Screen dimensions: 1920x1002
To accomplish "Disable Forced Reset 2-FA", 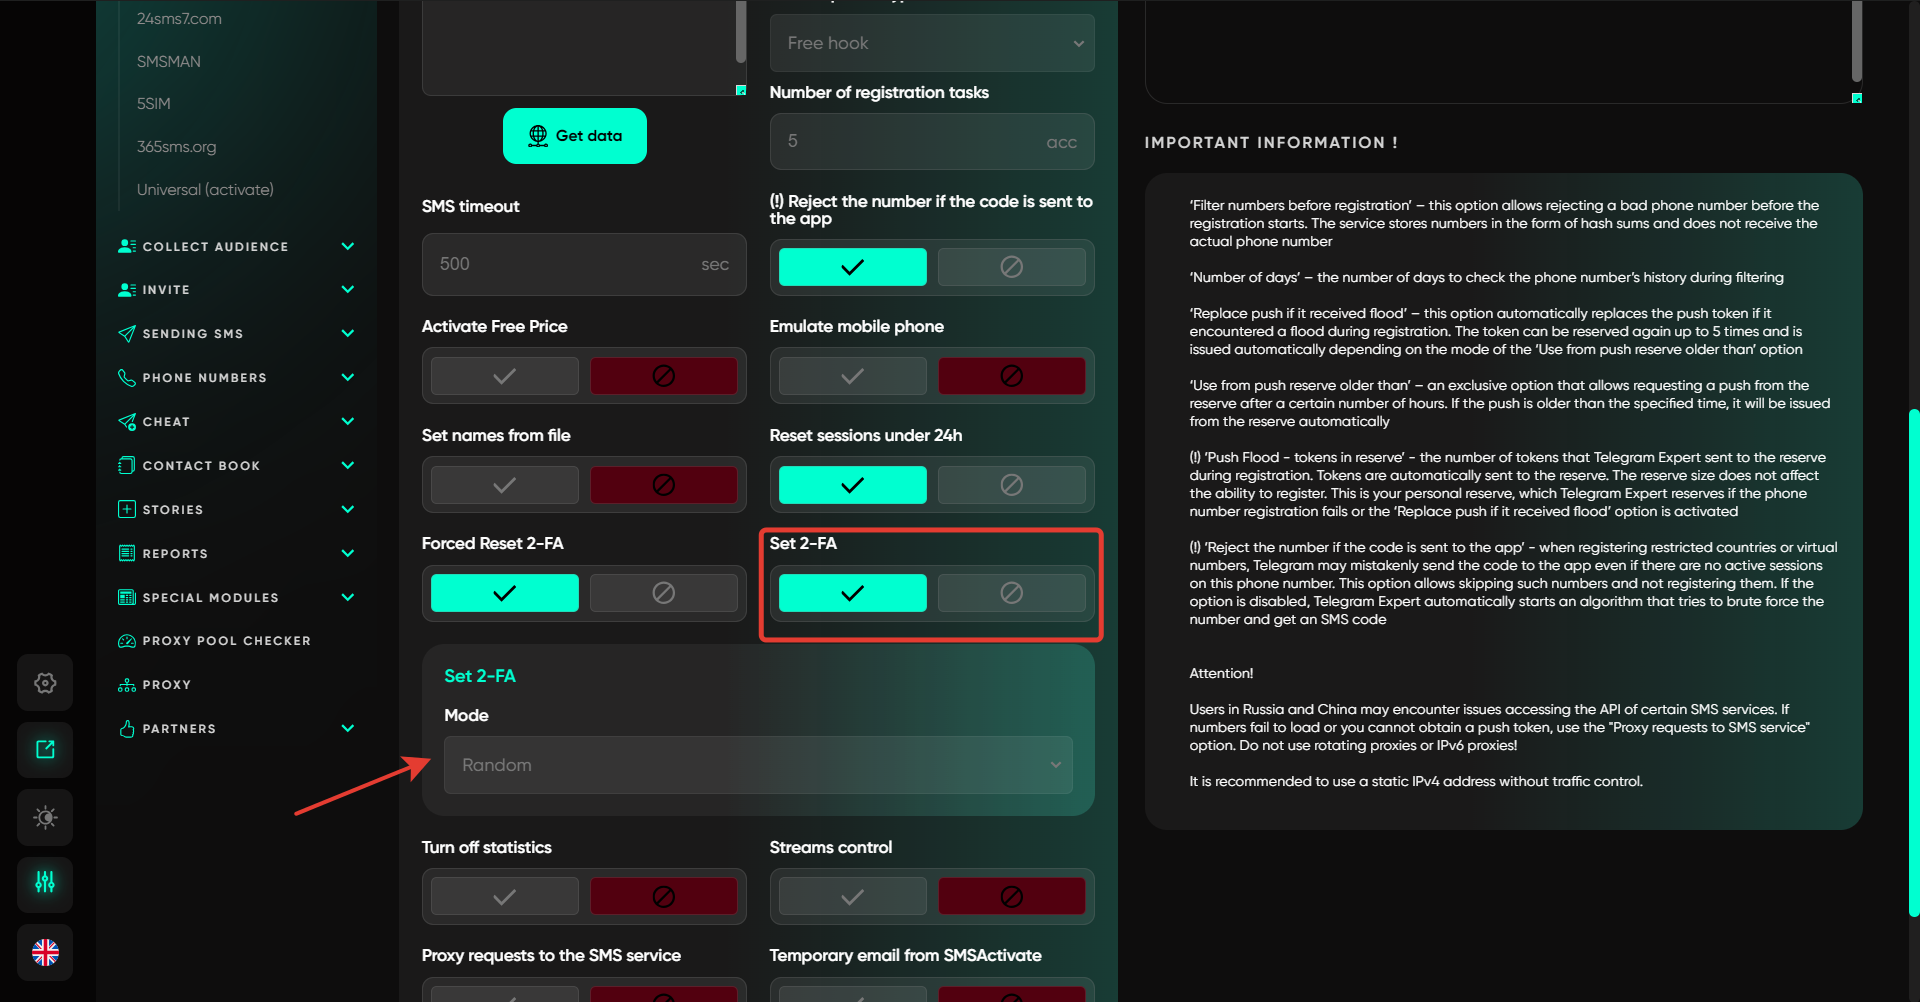I will pyautogui.click(x=663, y=593).
